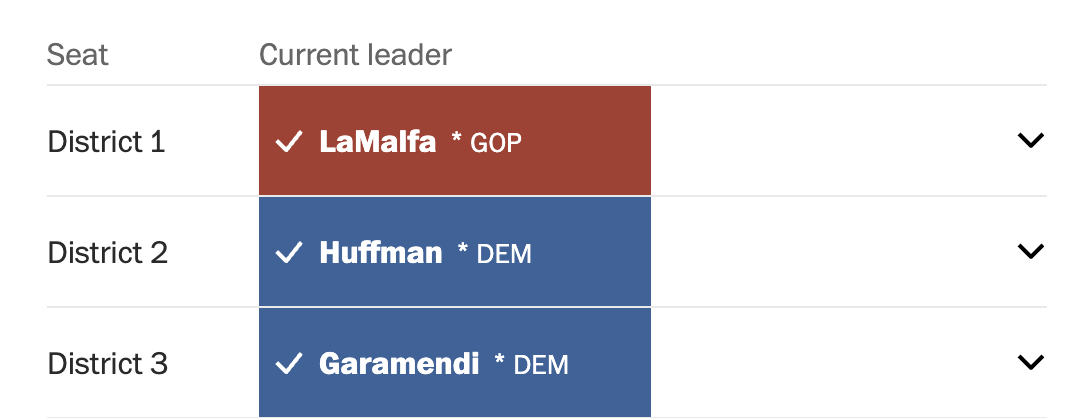Click the District 2 seat label

tap(107, 253)
